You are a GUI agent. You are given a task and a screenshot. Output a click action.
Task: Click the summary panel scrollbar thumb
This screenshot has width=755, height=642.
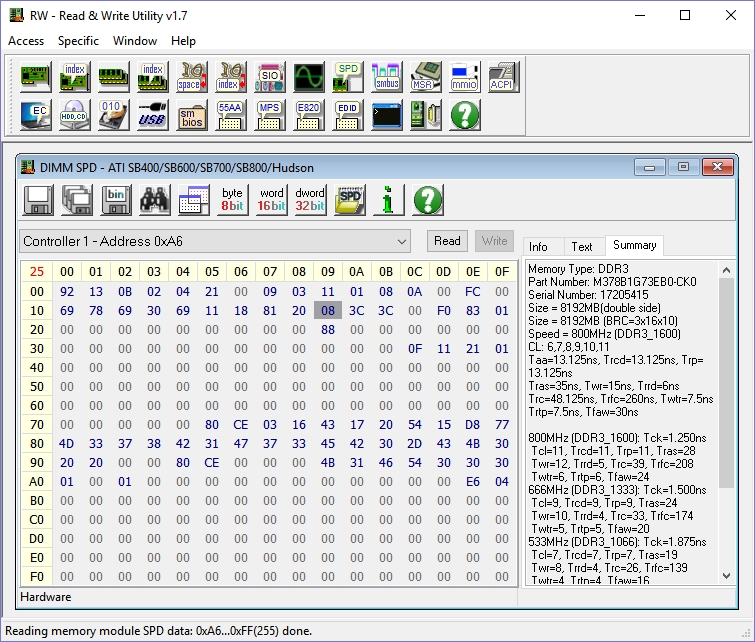[x=727, y=383]
